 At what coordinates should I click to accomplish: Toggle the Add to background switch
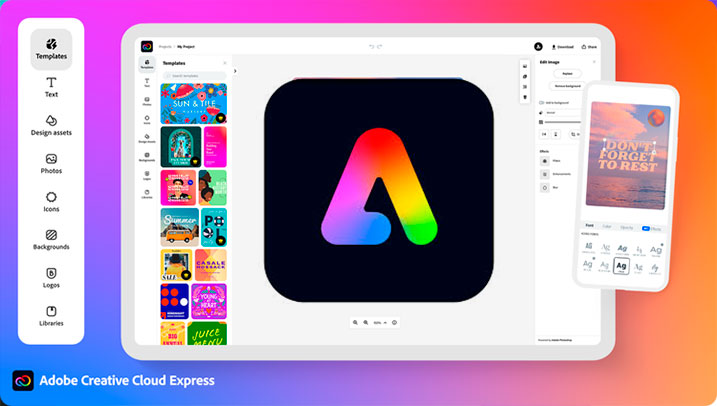541,103
